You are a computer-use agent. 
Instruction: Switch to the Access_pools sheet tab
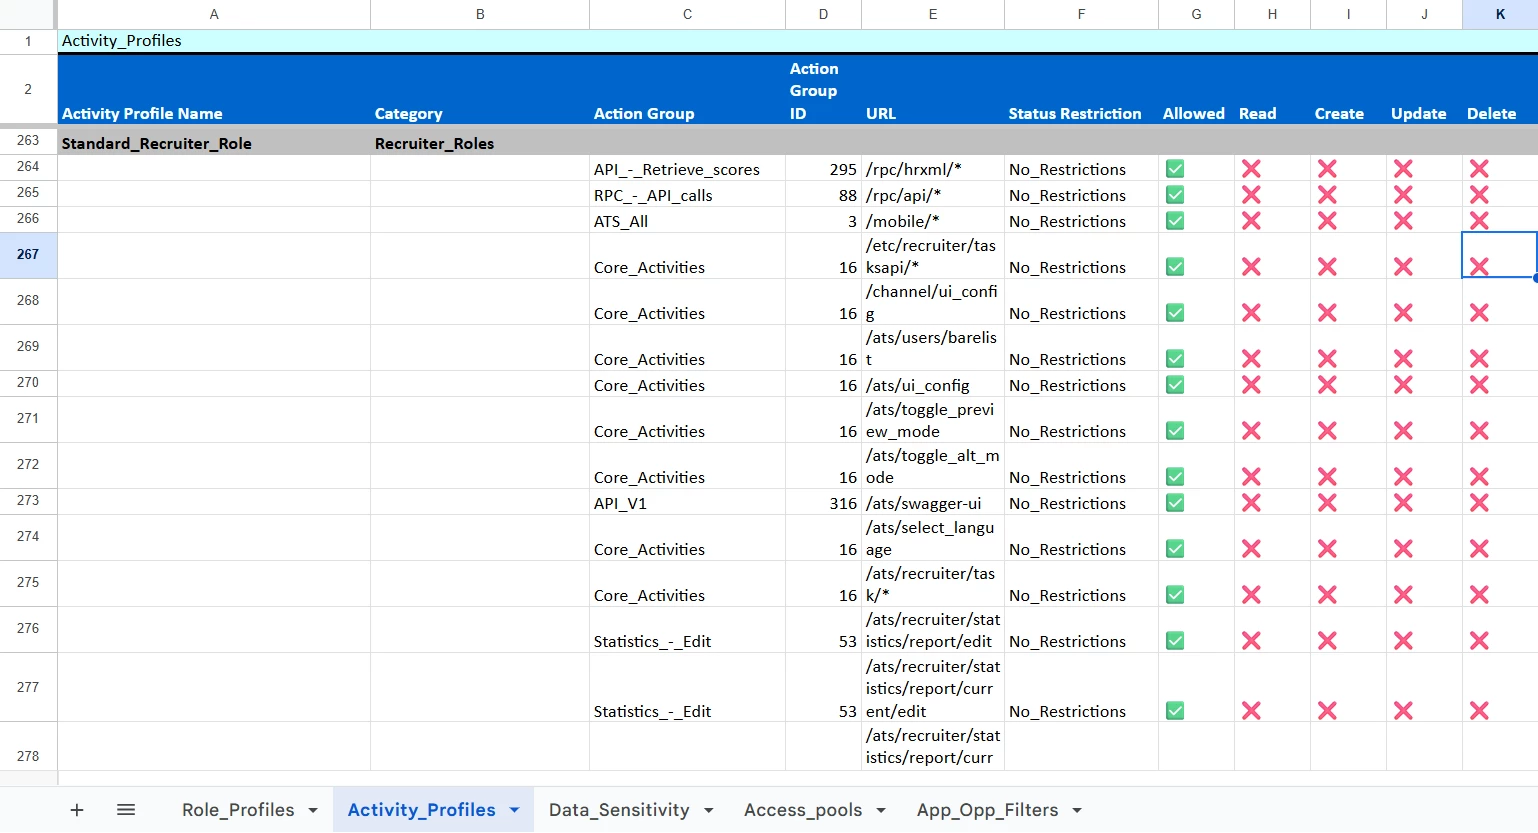[x=802, y=810]
